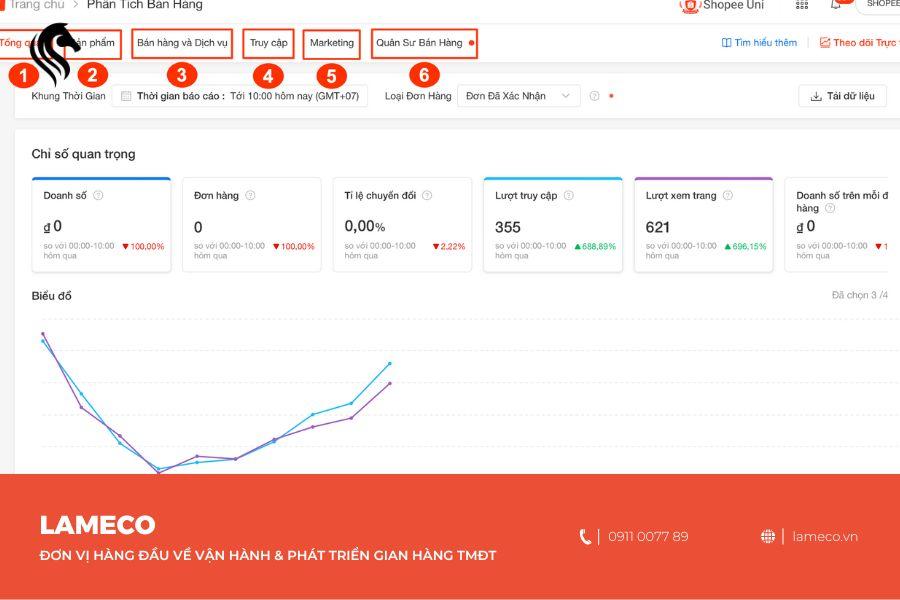Click help icon for Doanh số trên mỗi đơn hàng
This screenshot has width=900, height=600.
[830, 208]
